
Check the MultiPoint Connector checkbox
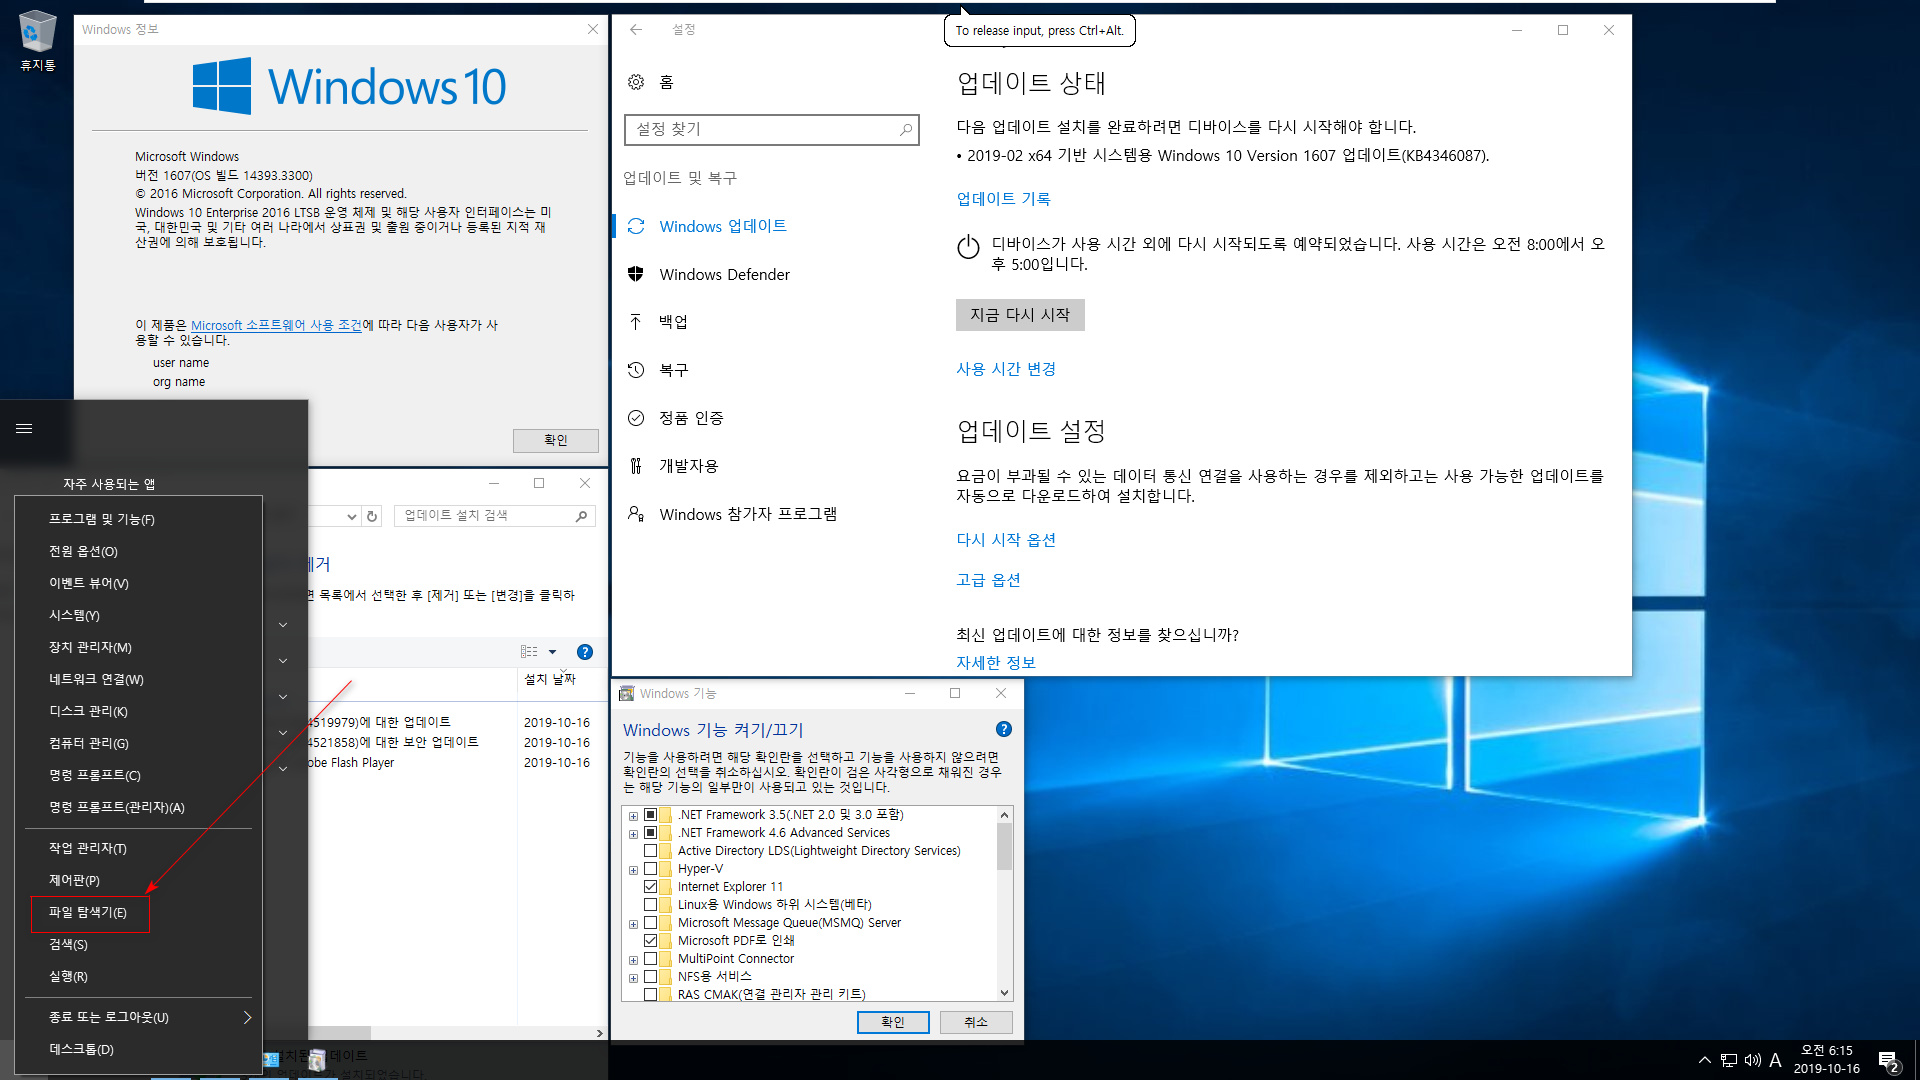click(651, 959)
